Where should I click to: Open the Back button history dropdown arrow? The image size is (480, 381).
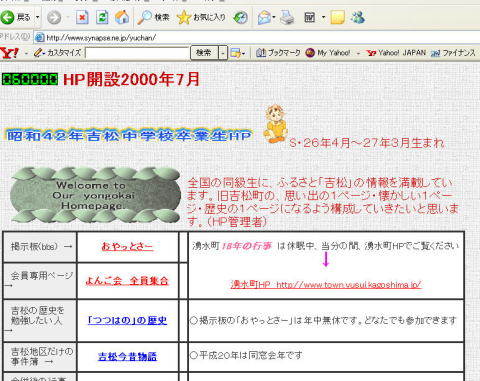point(37,17)
